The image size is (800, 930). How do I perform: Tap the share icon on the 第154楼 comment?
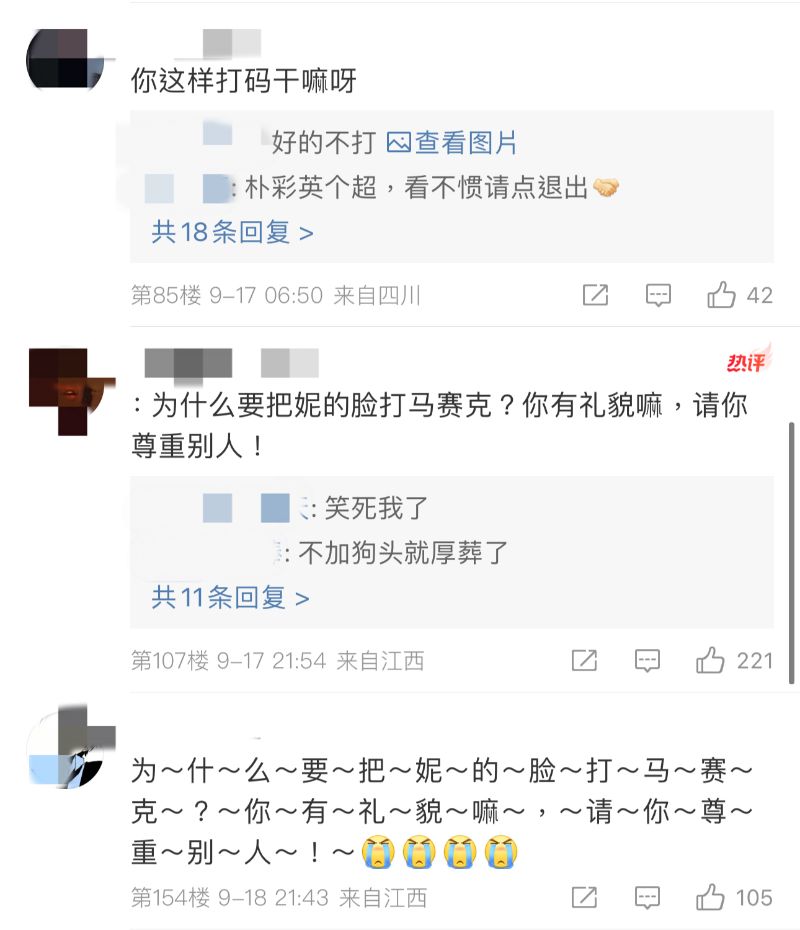[x=584, y=897]
